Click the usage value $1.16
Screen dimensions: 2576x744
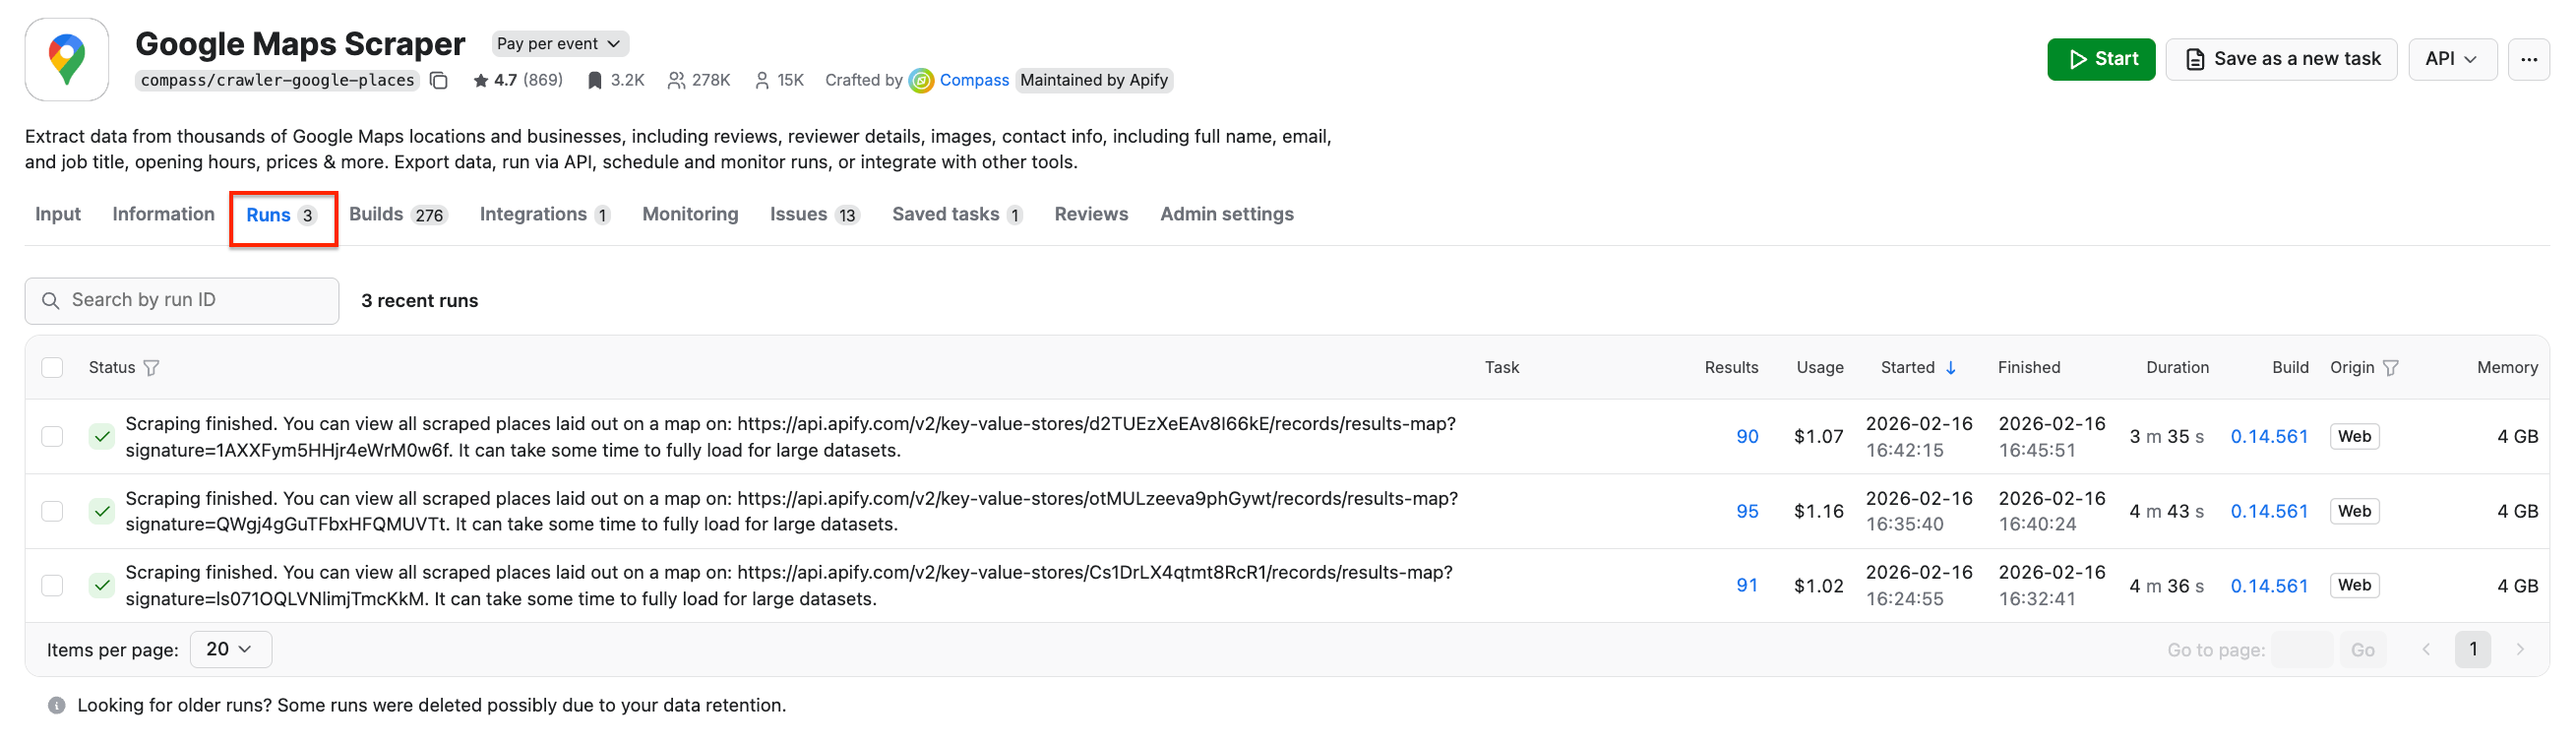[x=1818, y=512]
